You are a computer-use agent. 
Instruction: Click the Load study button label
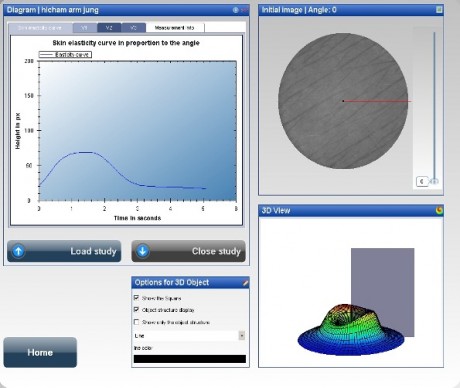93,251
